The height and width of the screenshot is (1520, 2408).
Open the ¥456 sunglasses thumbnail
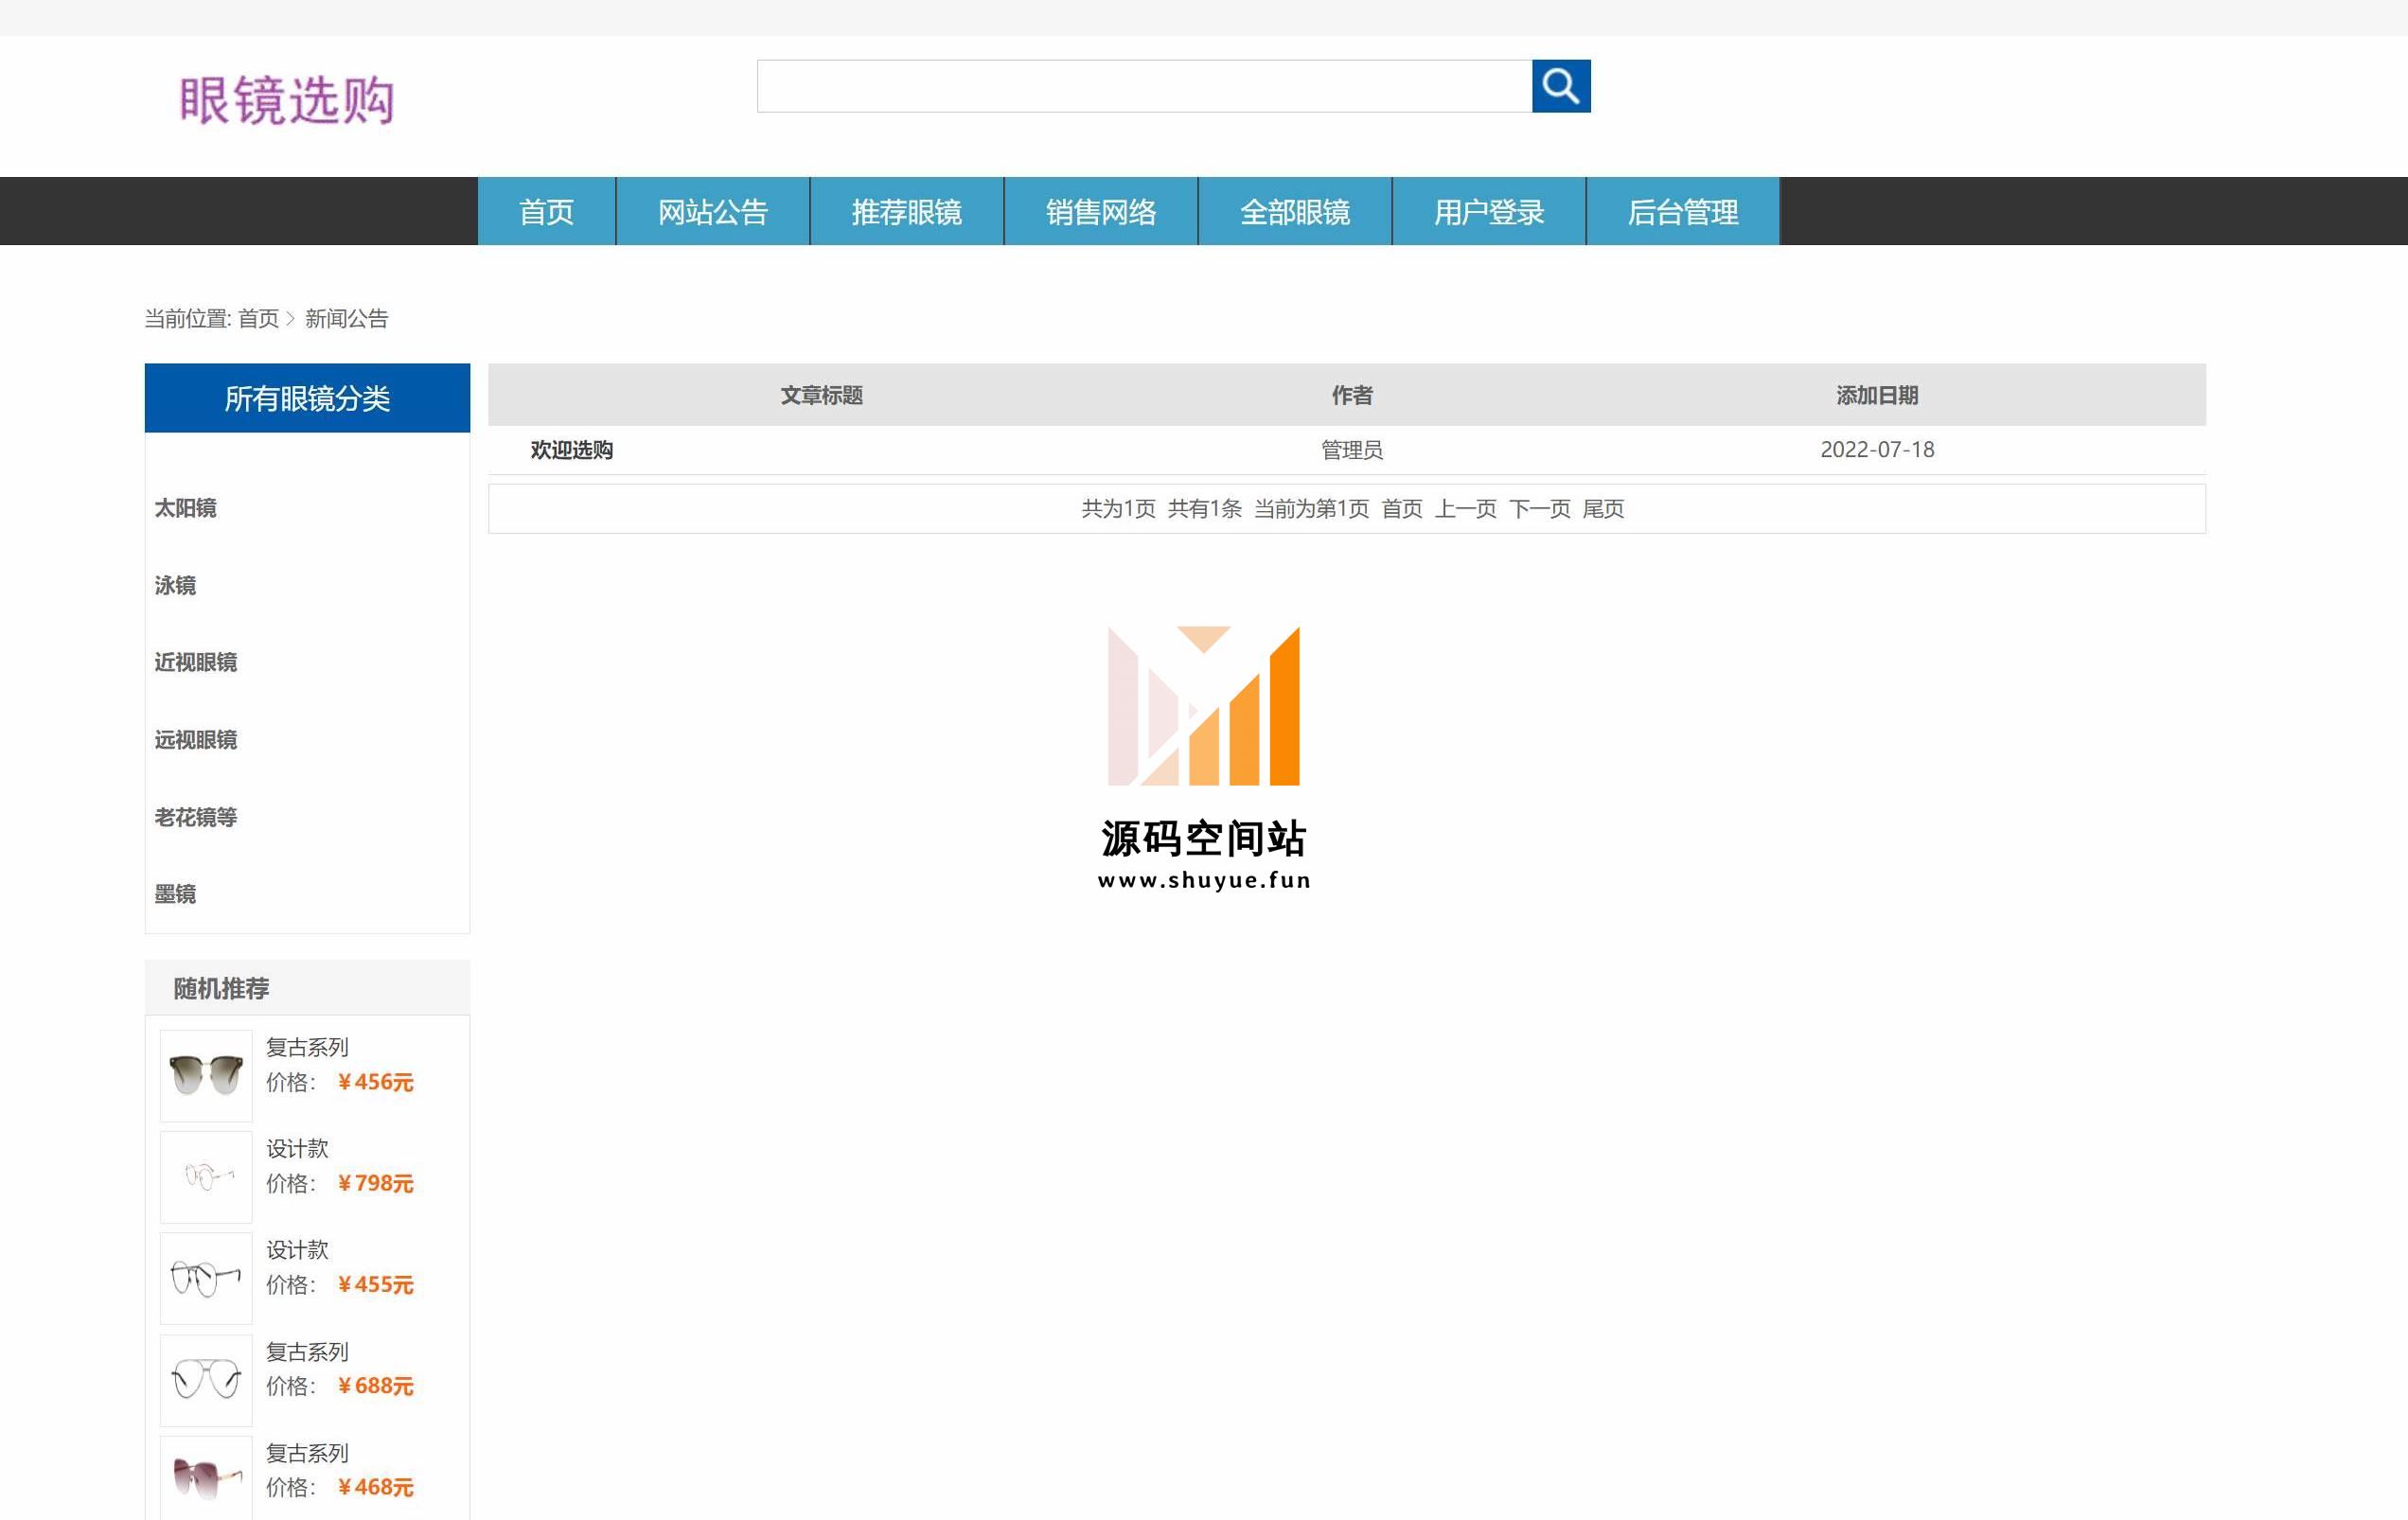206,1076
